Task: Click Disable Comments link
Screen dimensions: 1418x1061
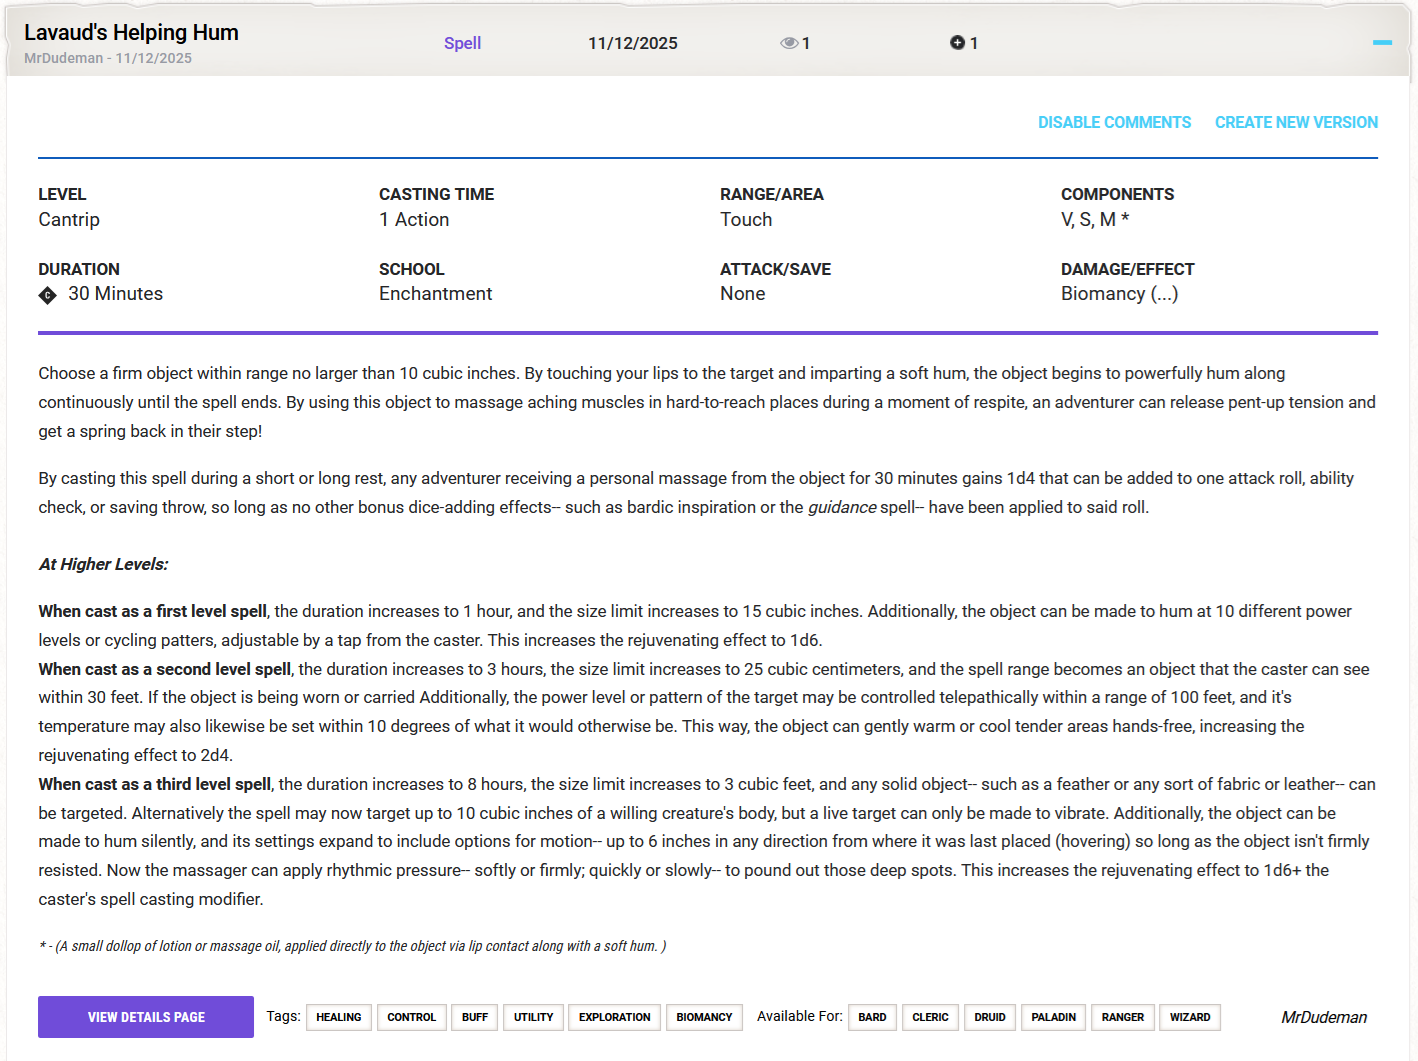Action: (x=1114, y=122)
